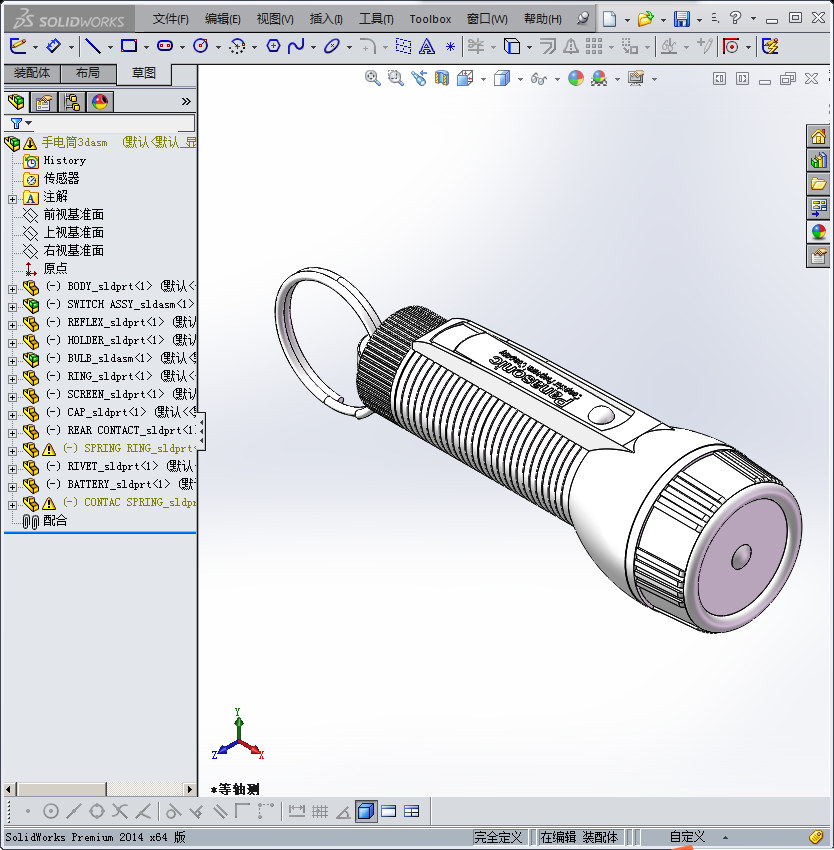Click the Previous View icon
Image resolution: width=834 pixels, height=850 pixels.
pyautogui.click(x=419, y=79)
